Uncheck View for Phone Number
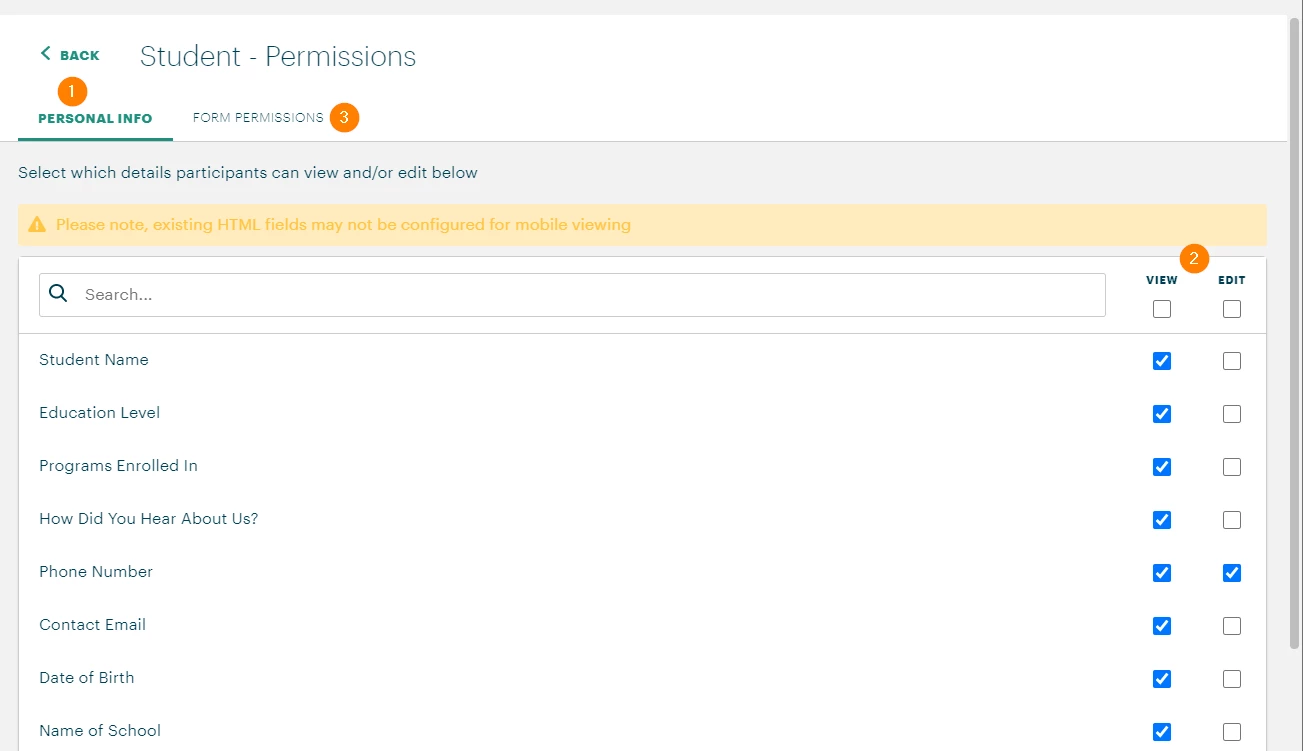1303x751 pixels. click(1162, 573)
